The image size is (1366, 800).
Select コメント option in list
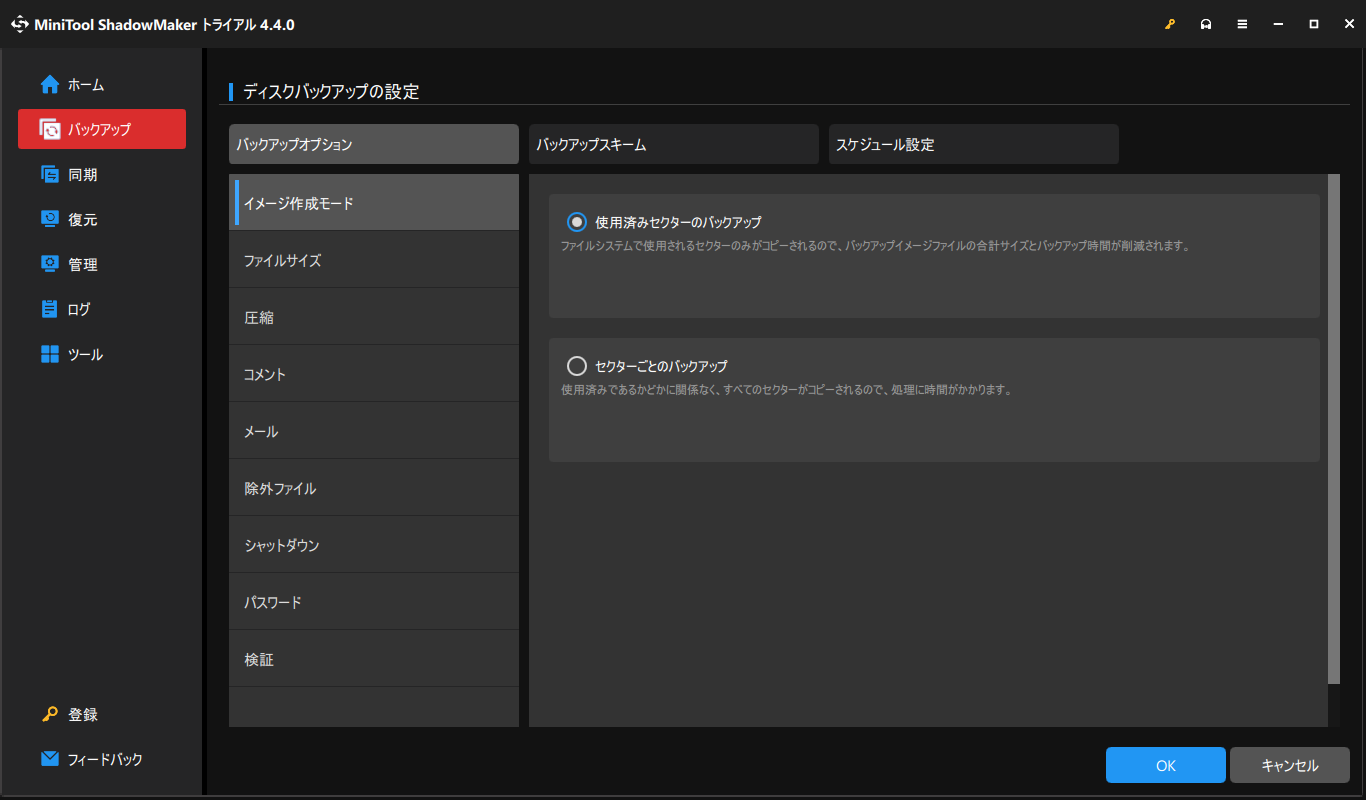point(374,374)
